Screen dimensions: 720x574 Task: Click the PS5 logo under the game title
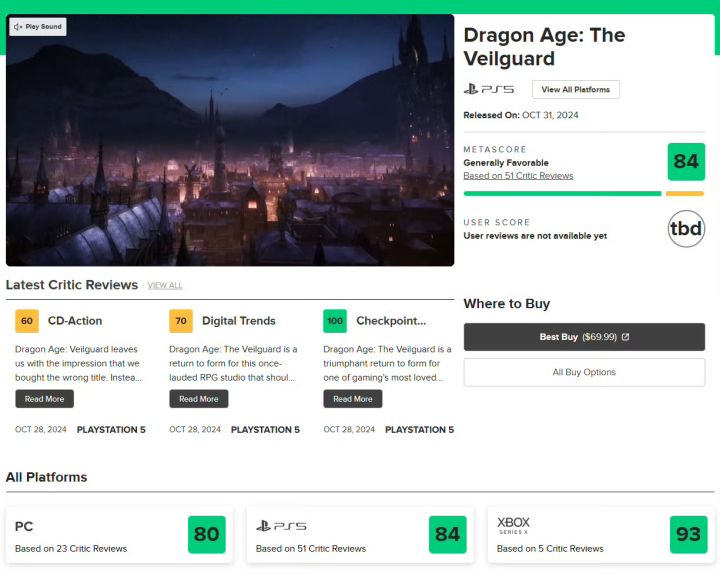click(x=488, y=90)
